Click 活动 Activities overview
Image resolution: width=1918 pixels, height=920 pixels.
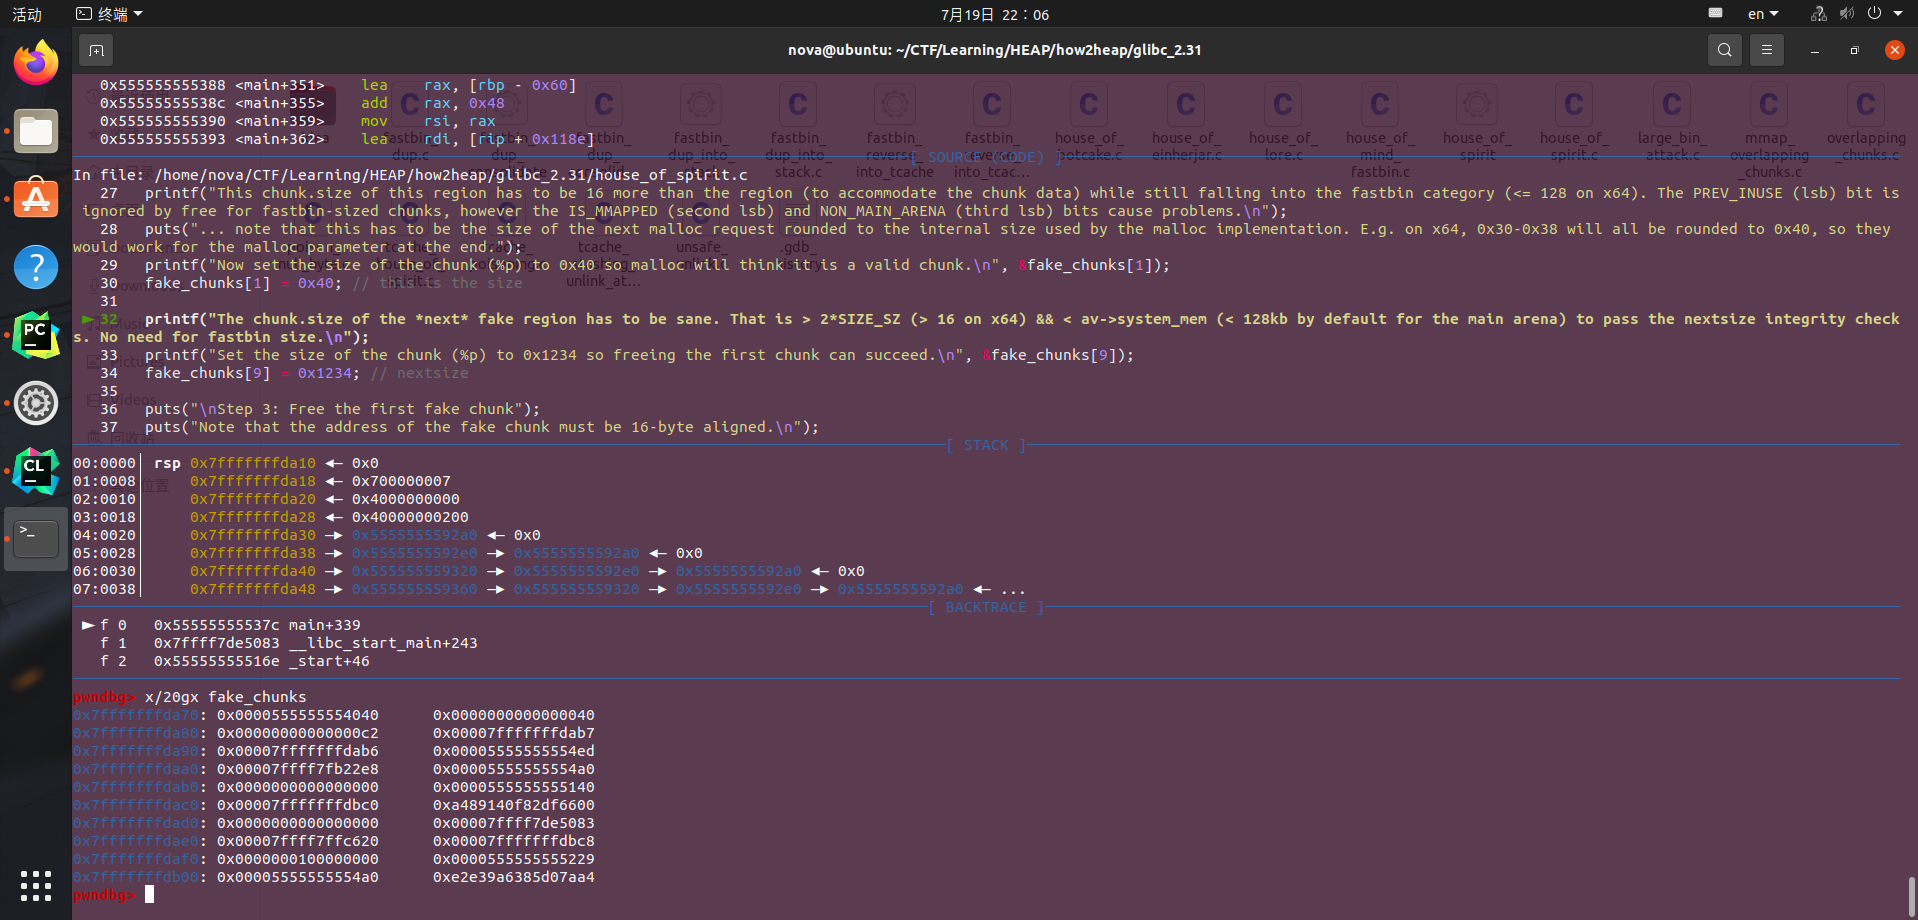[x=27, y=14]
